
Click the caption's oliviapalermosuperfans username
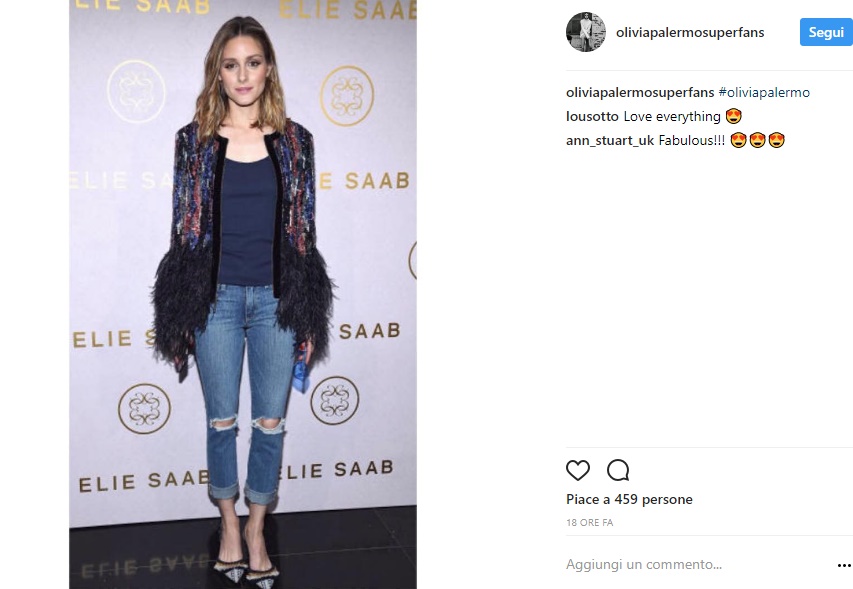point(640,92)
